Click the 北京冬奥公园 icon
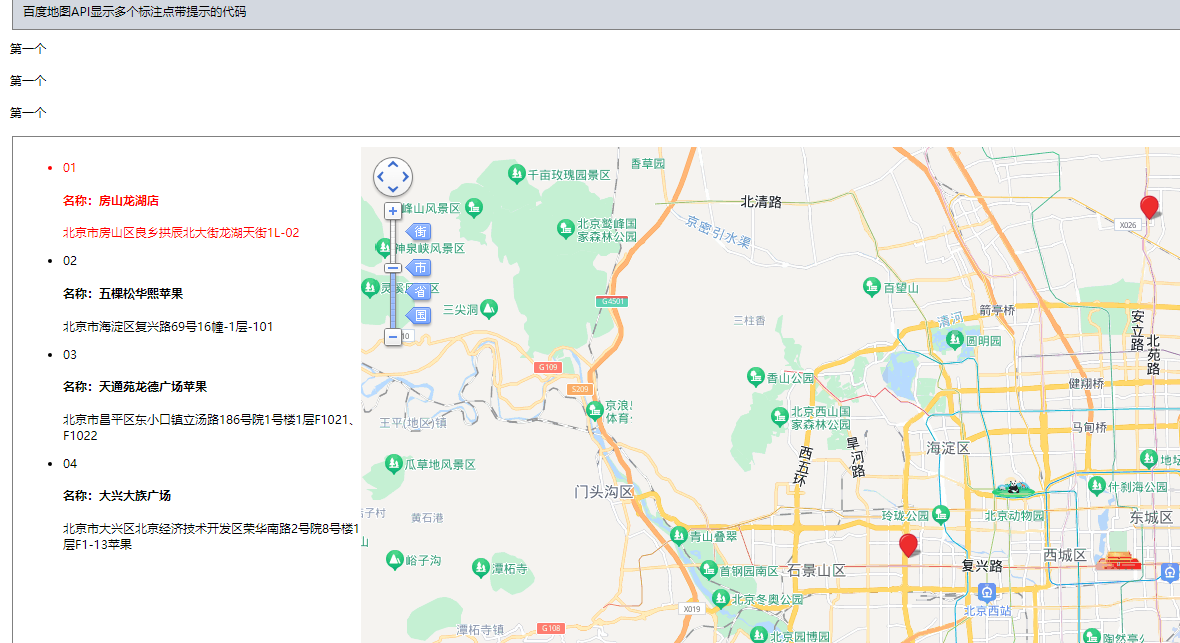 720,599
